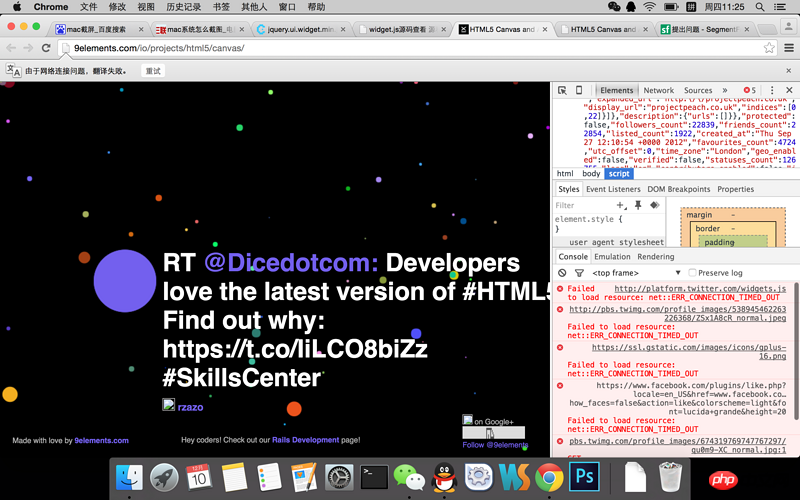Close the translation failed infobar
The width and height of the screenshot is (800, 500).
(788, 70)
